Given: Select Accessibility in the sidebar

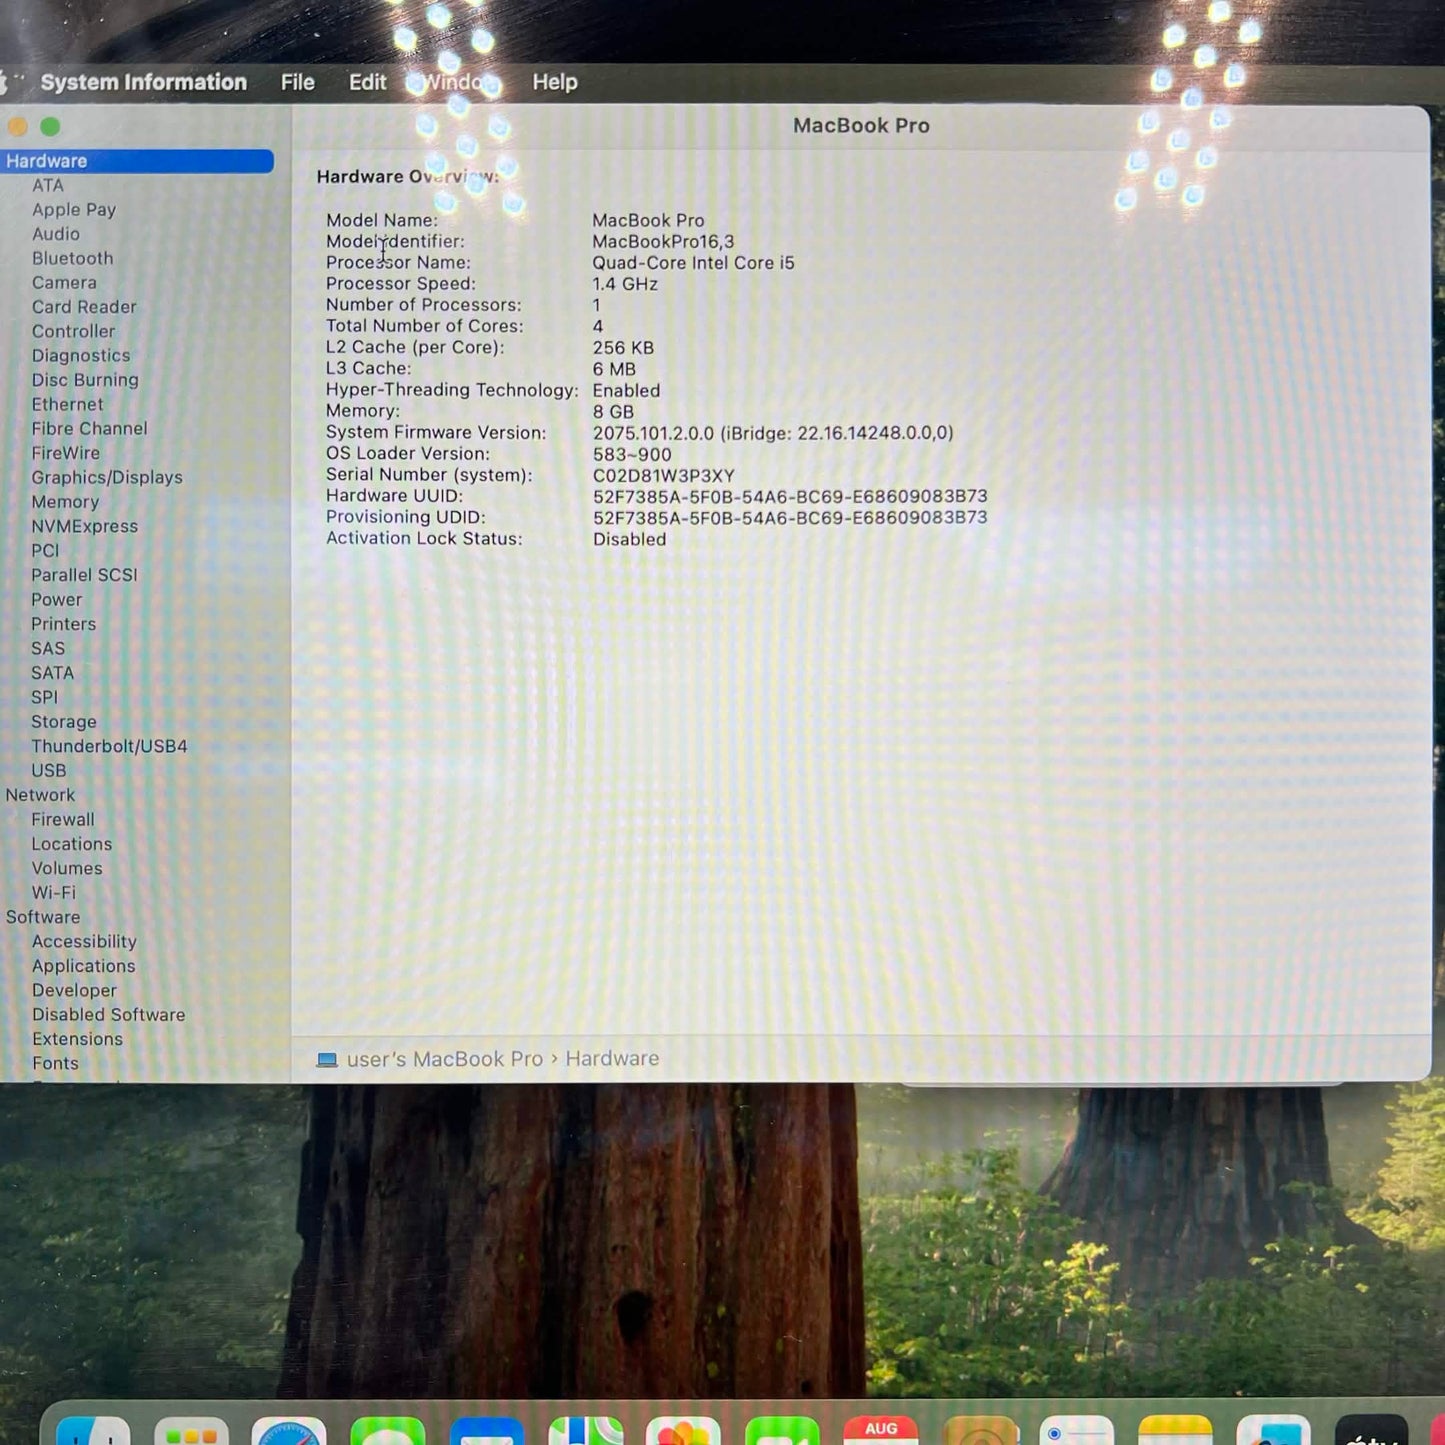Looking at the screenshot, I should pyautogui.click(x=84, y=942).
